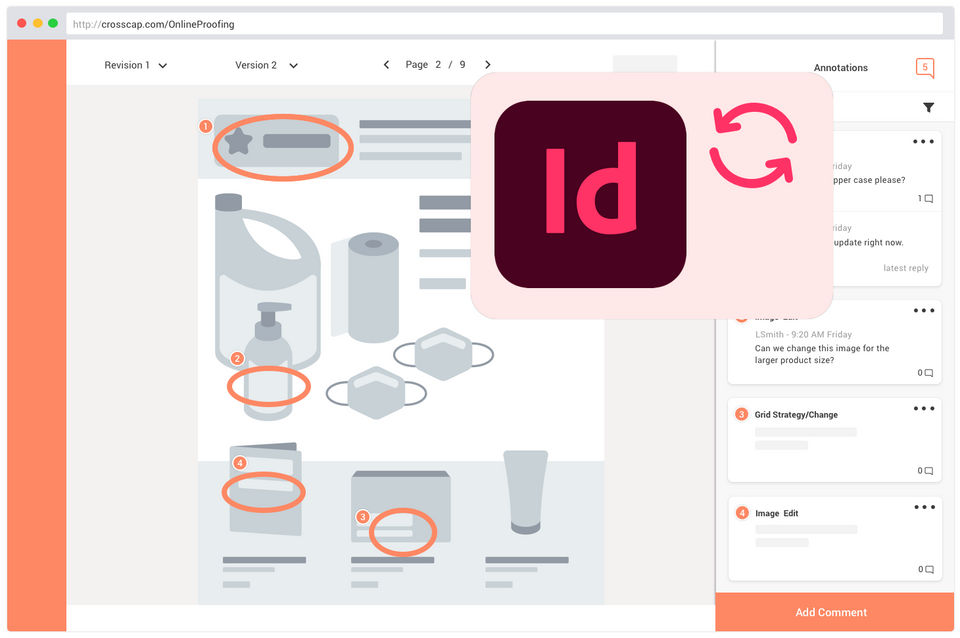Click reply icon on the LSmith comment

click(925, 373)
